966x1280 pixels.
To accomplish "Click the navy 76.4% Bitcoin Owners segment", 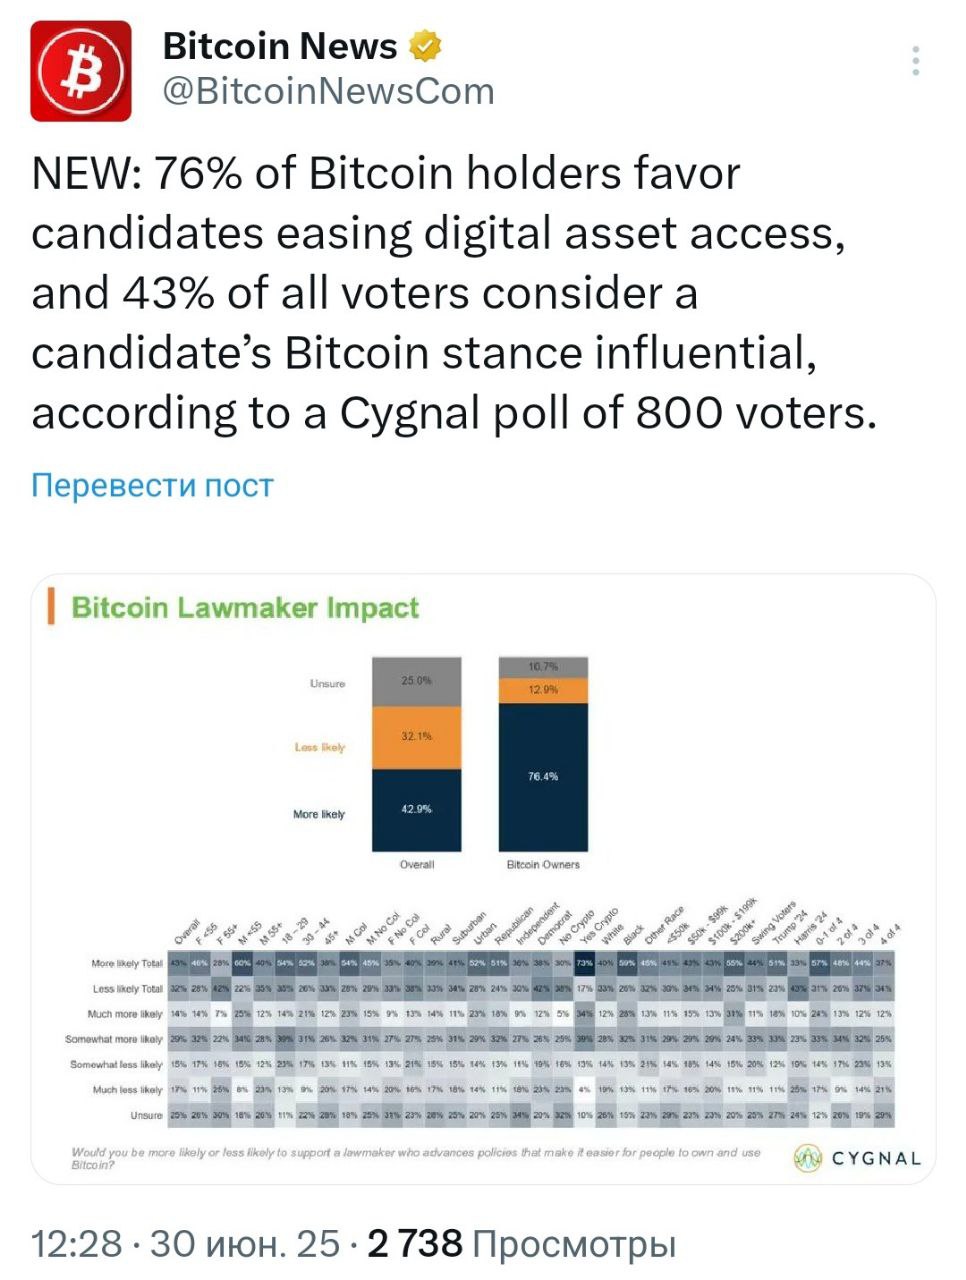I will point(543,777).
